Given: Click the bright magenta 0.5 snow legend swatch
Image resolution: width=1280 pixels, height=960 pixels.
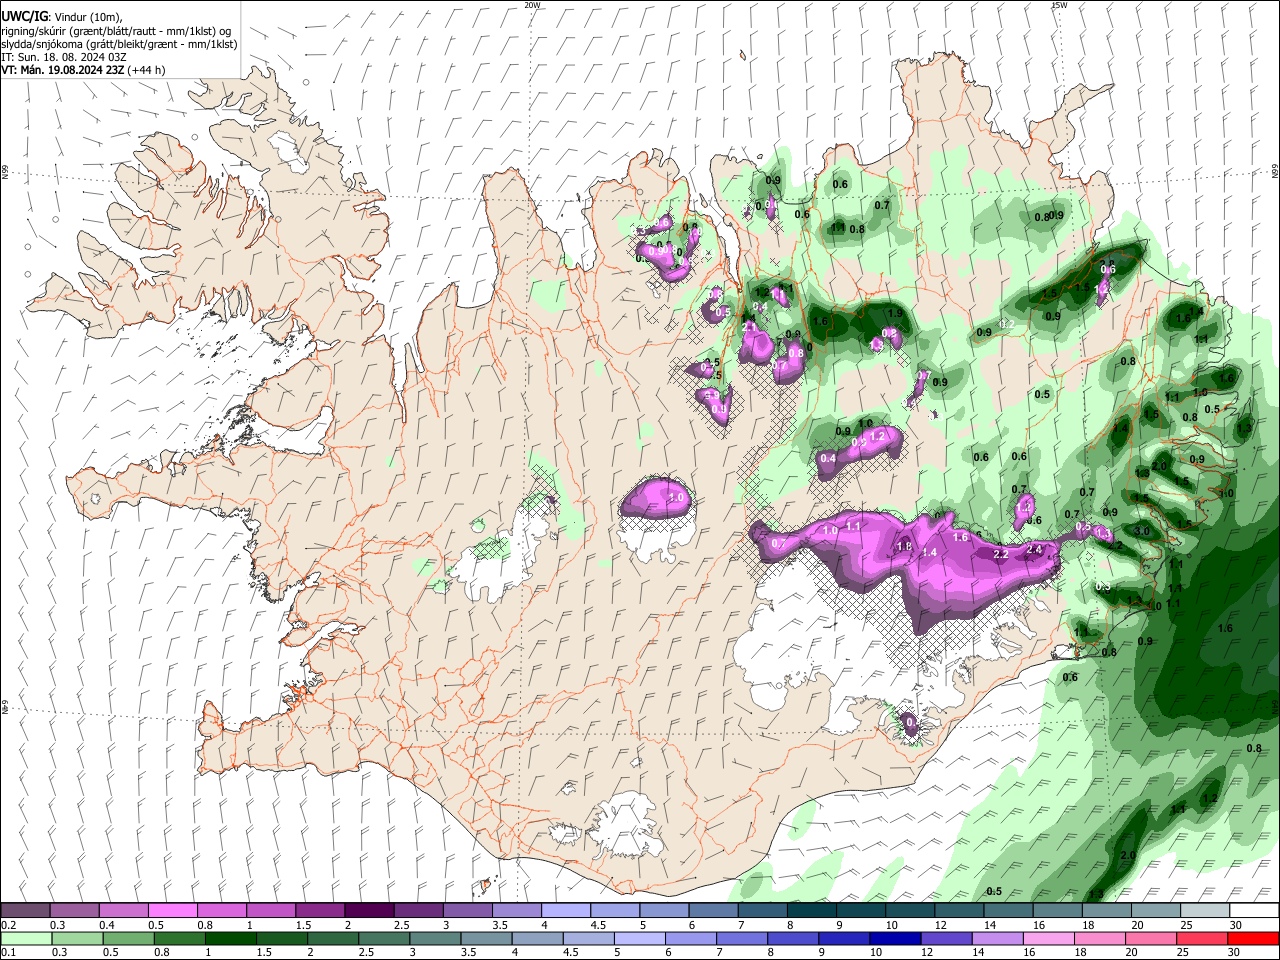Looking at the screenshot, I should point(172,910).
